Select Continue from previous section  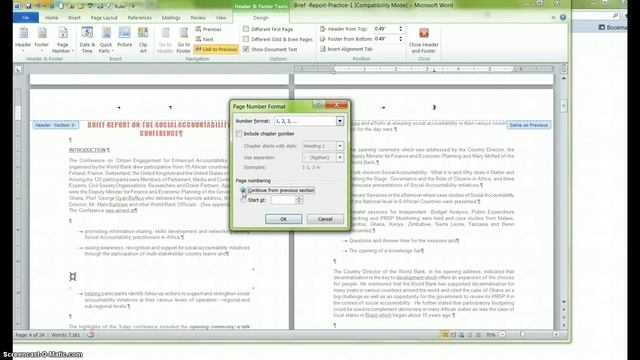pyautogui.click(x=243, y=190)
